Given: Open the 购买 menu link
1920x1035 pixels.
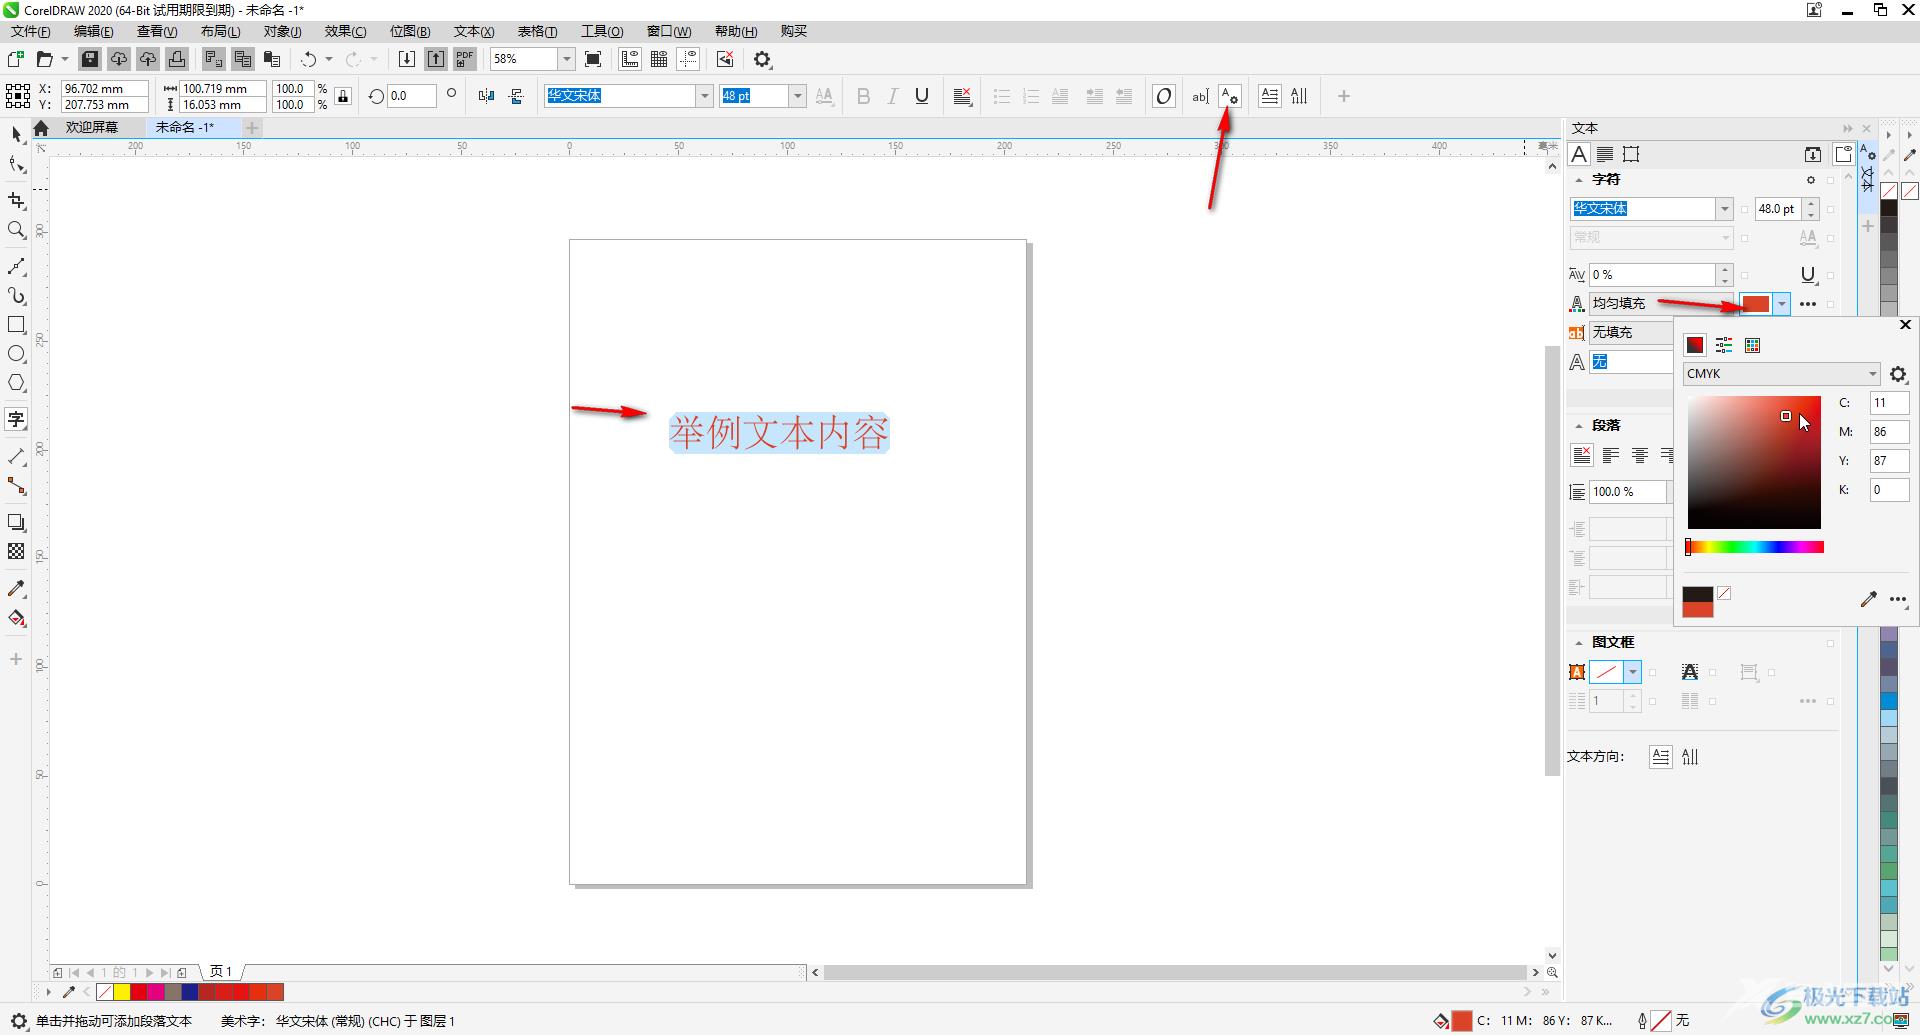Looking at the screenshot, I should click(794, 31).
